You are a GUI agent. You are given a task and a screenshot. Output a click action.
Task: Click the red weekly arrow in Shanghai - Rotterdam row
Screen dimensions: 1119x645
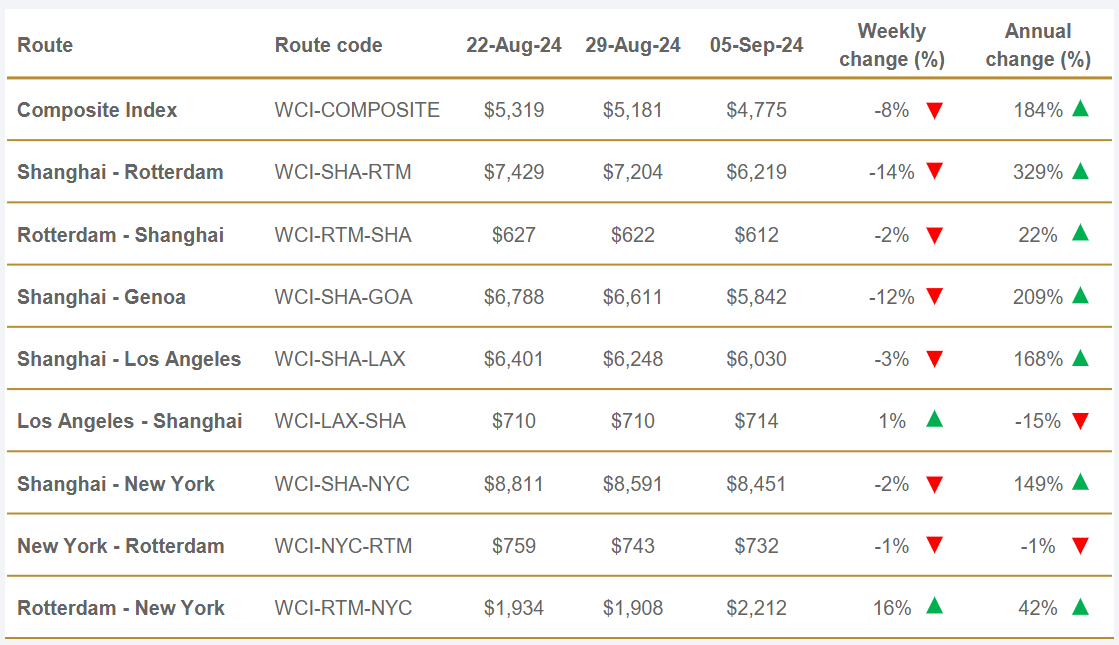[935, 173]
